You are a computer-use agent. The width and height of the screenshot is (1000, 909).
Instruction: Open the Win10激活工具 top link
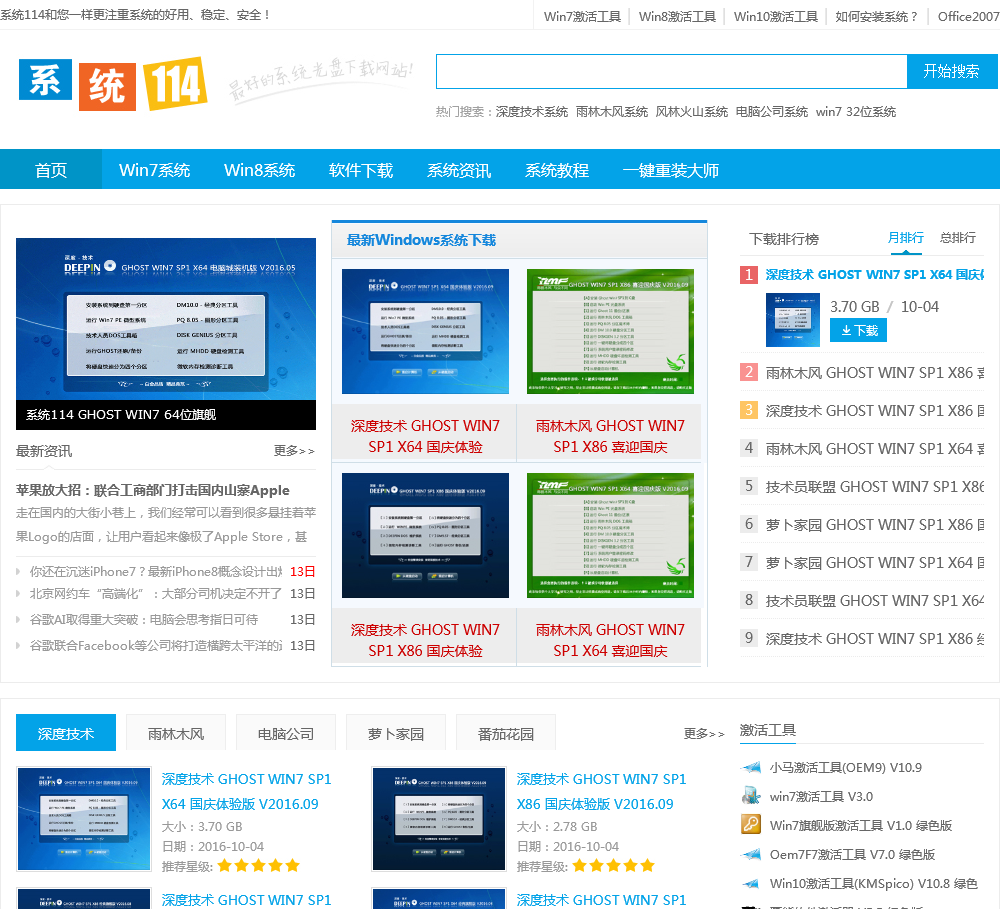776,17
